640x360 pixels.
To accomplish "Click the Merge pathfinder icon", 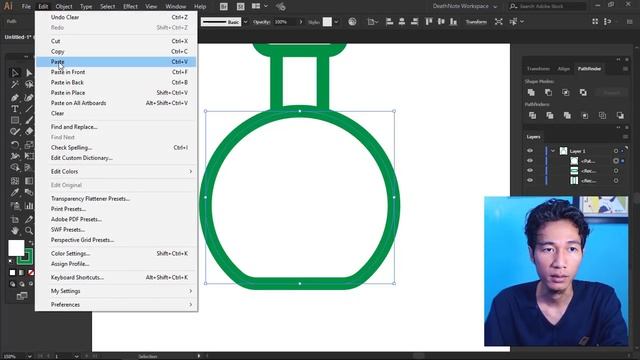I will pos(567,116).
